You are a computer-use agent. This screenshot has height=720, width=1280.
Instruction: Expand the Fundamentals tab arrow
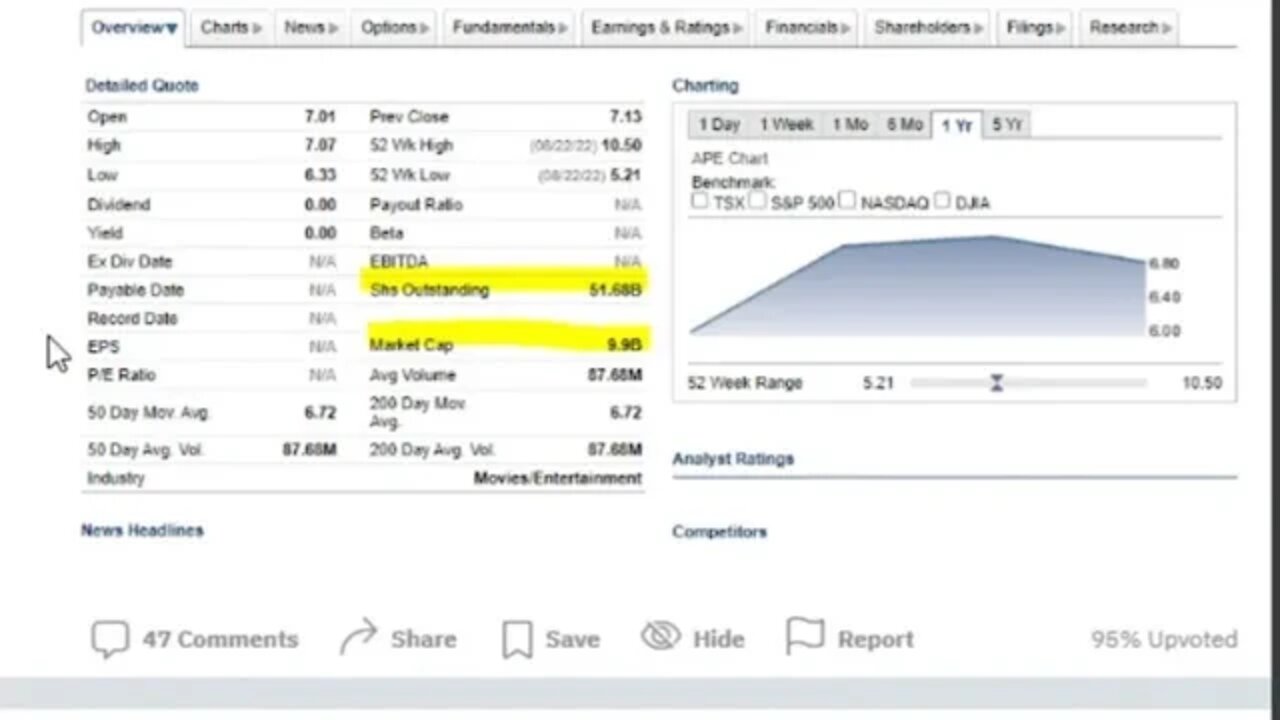coord(563,28)
